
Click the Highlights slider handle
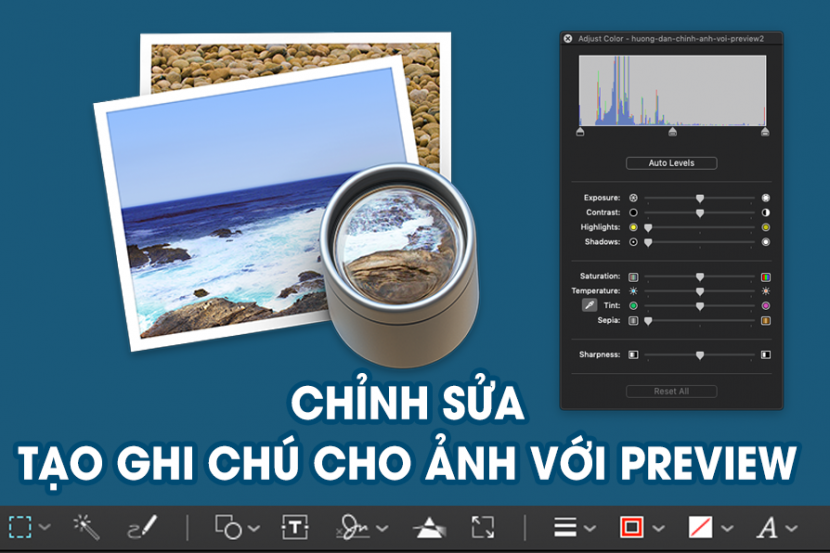(648, 228)
